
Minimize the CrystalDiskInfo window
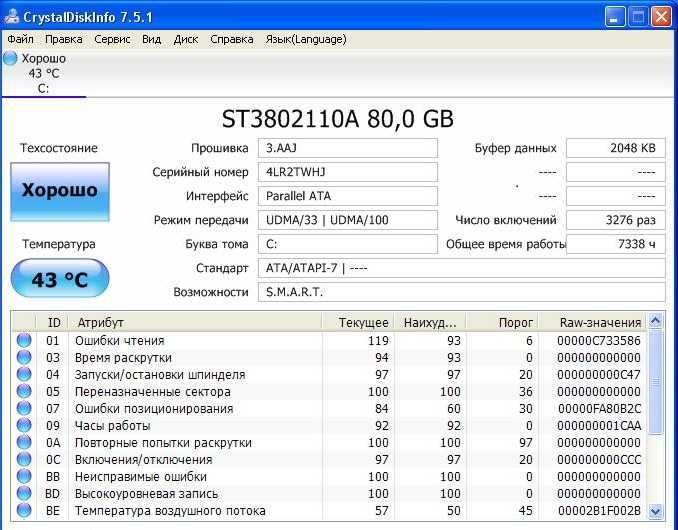click(x=615, y=17)
